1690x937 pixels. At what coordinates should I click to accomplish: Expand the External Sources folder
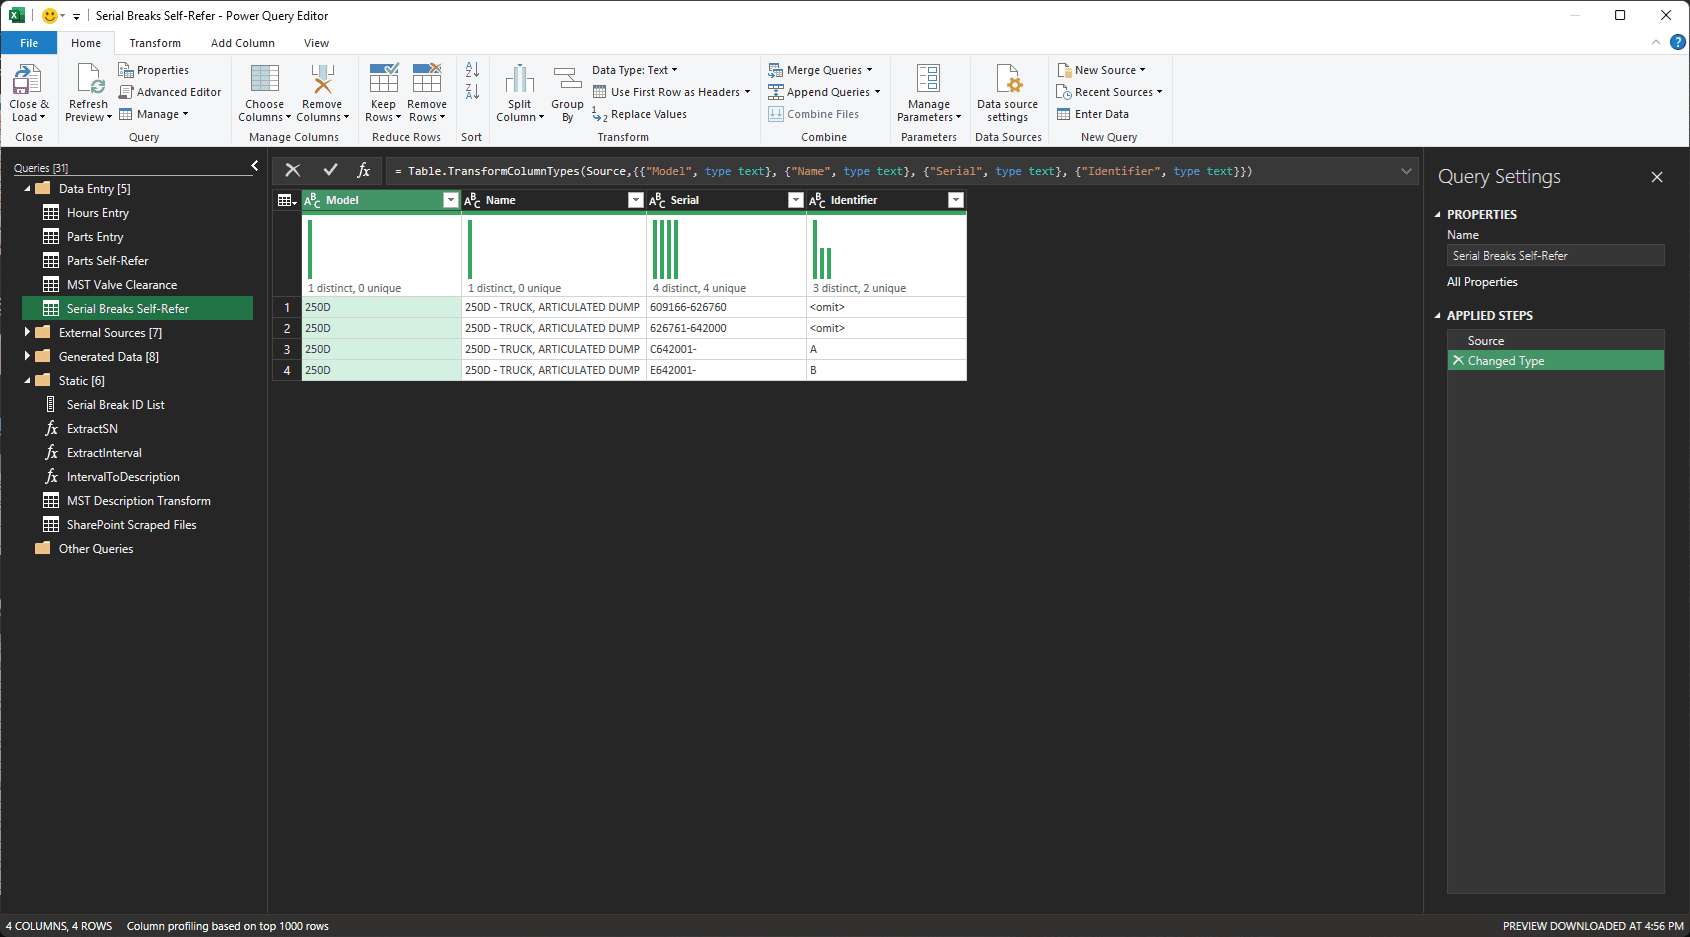(x=28, y=332)
